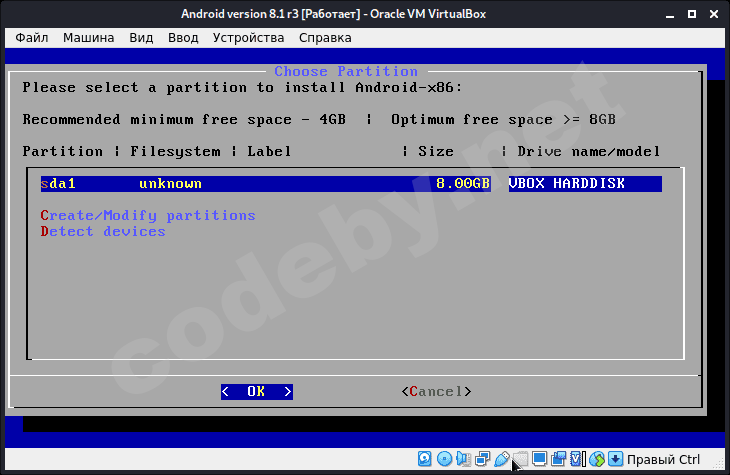Open the Устройства menu
This screenshot has height=475, width=730.
coord(248,37)
